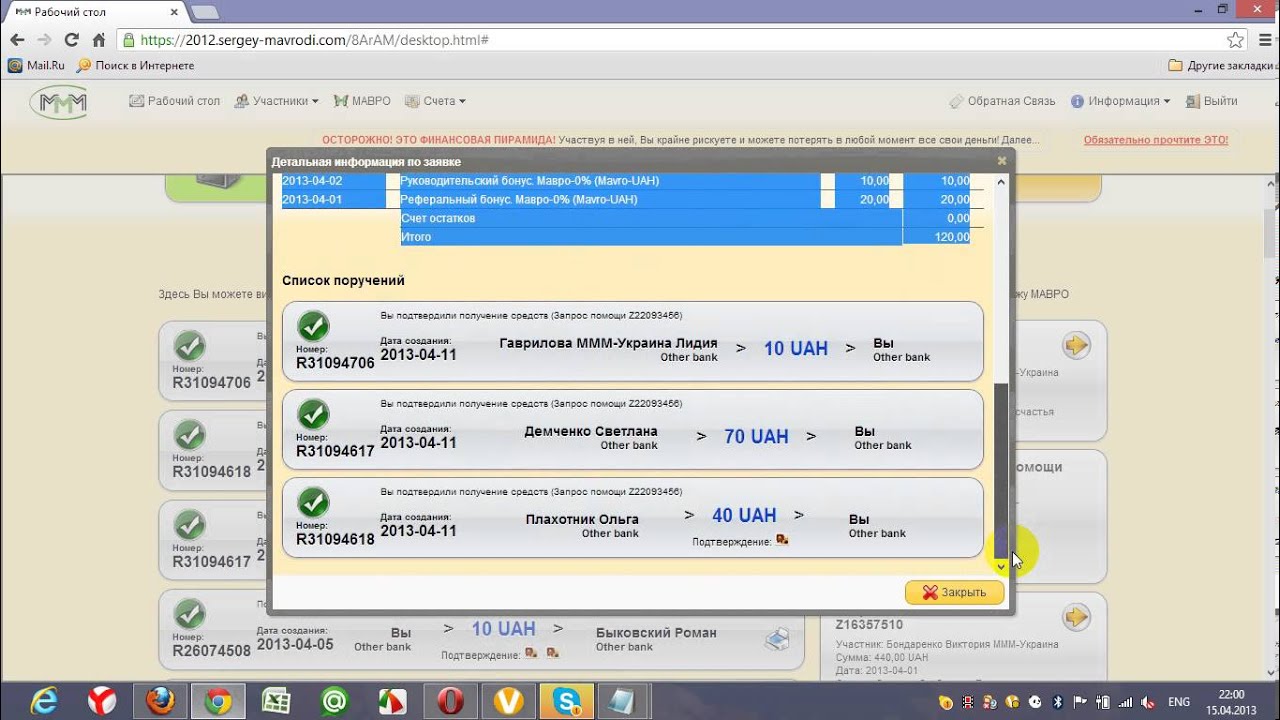Open the Chrome menu button
The width and height of the screenshot is (1280, 720).
tap(1263, 40)
